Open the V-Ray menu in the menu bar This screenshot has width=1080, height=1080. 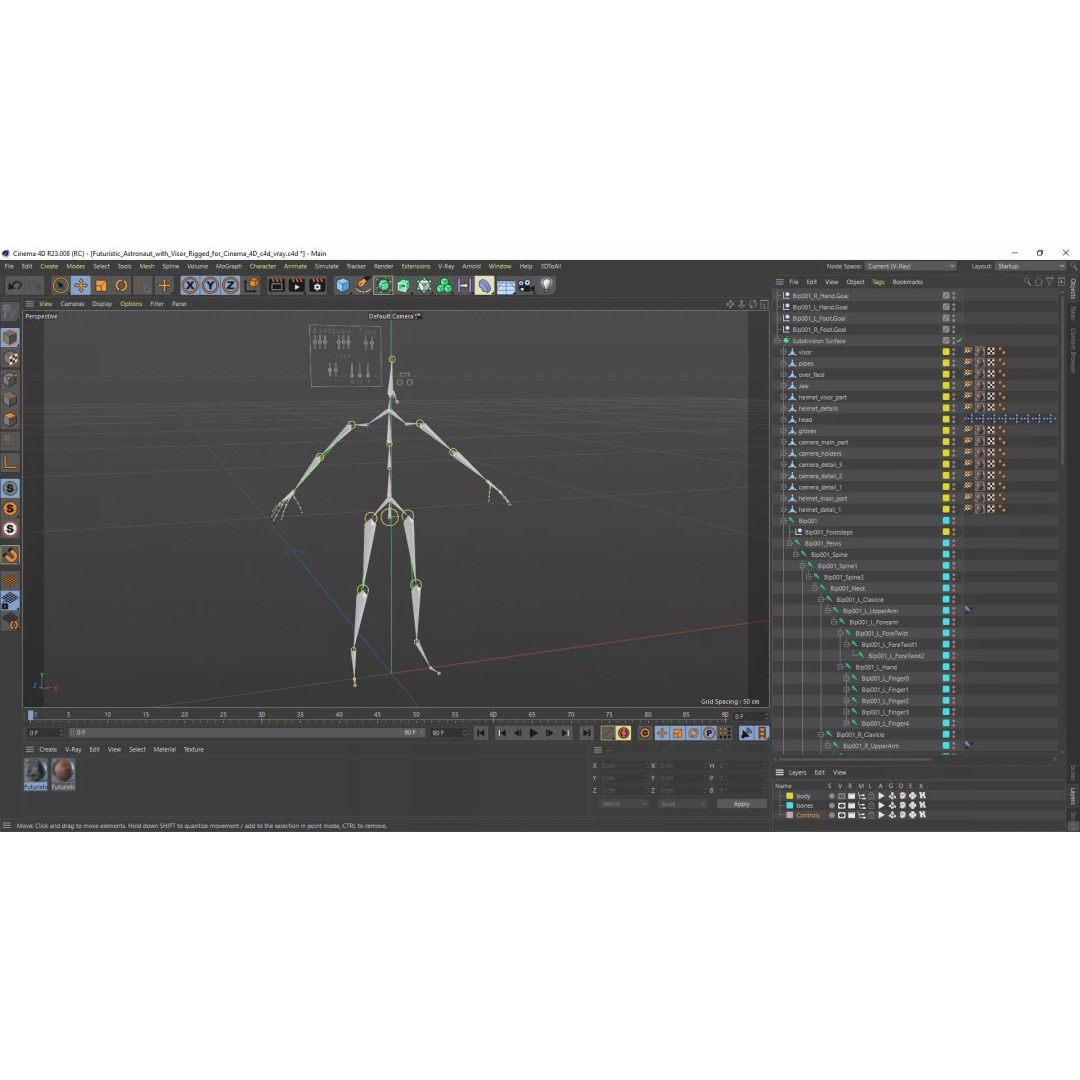446,267
